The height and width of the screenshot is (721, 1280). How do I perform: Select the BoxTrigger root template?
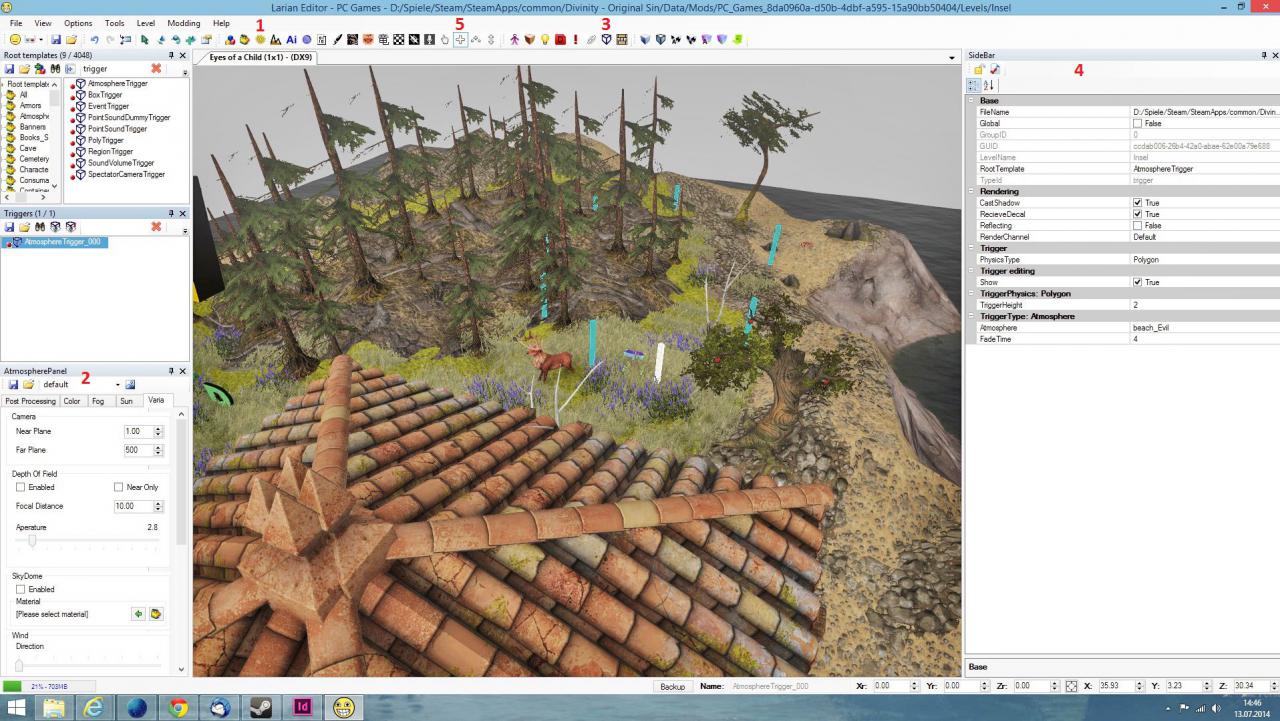[x=105, y=95]
